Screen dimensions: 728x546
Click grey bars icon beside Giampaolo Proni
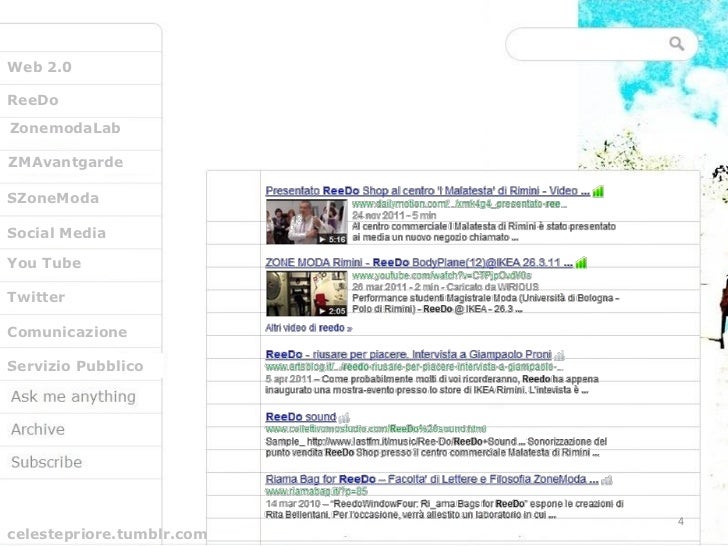click(559, 356)
